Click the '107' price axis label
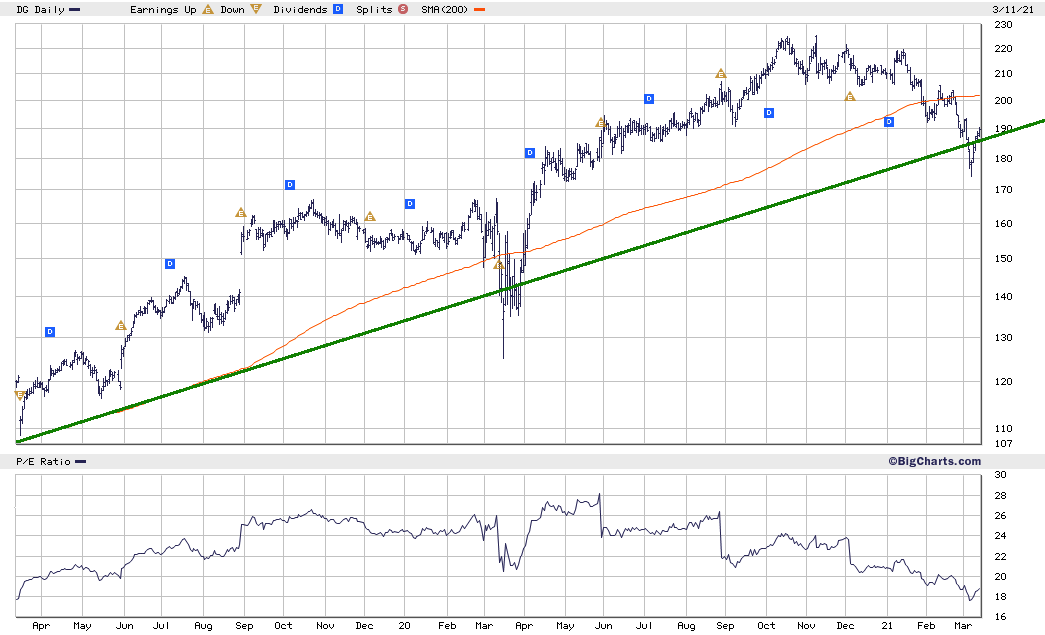The image size is (1045, 635). click(1003, 444)
